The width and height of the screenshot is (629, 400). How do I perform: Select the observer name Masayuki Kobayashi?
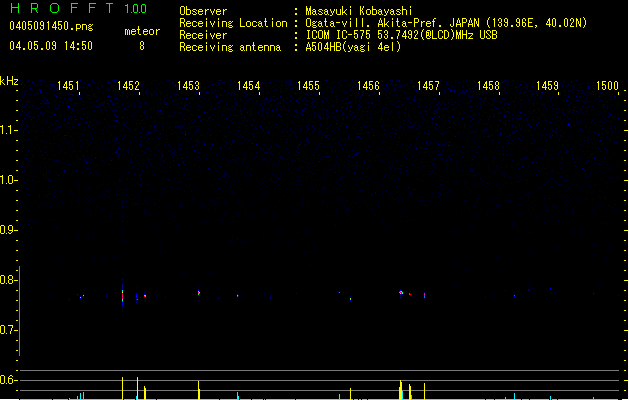coord(359,11)
